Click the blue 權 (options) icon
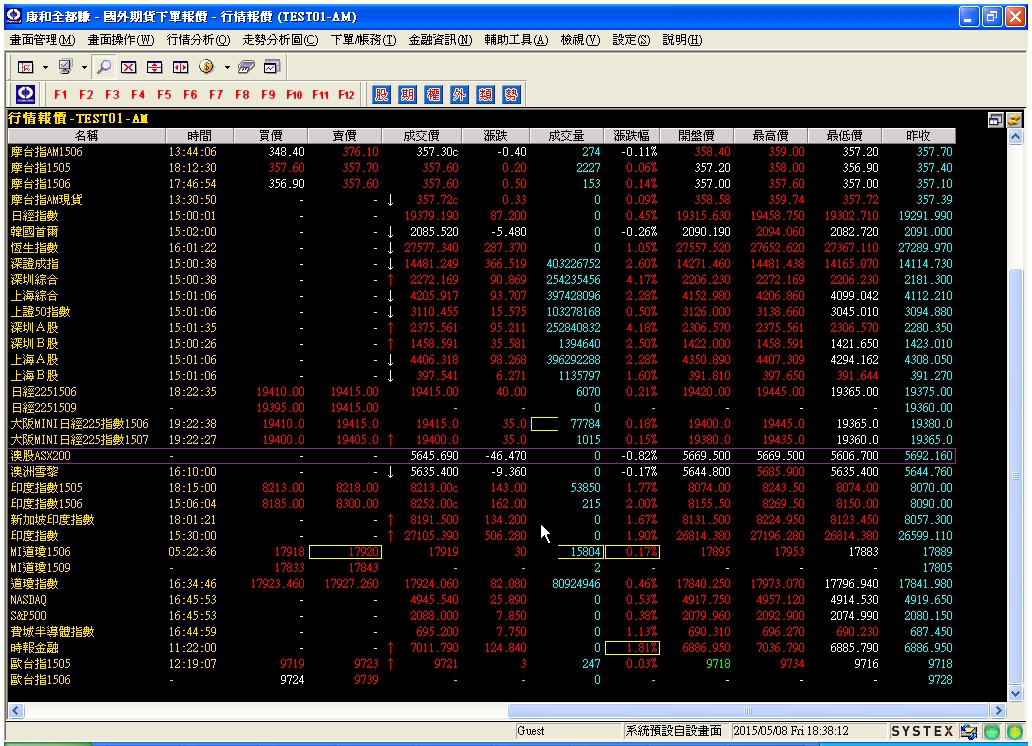 433,95
